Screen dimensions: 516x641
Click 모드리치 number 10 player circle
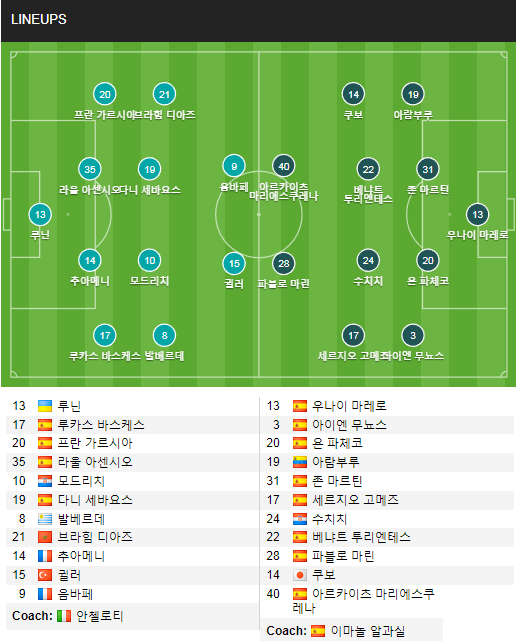coord(150,260)
